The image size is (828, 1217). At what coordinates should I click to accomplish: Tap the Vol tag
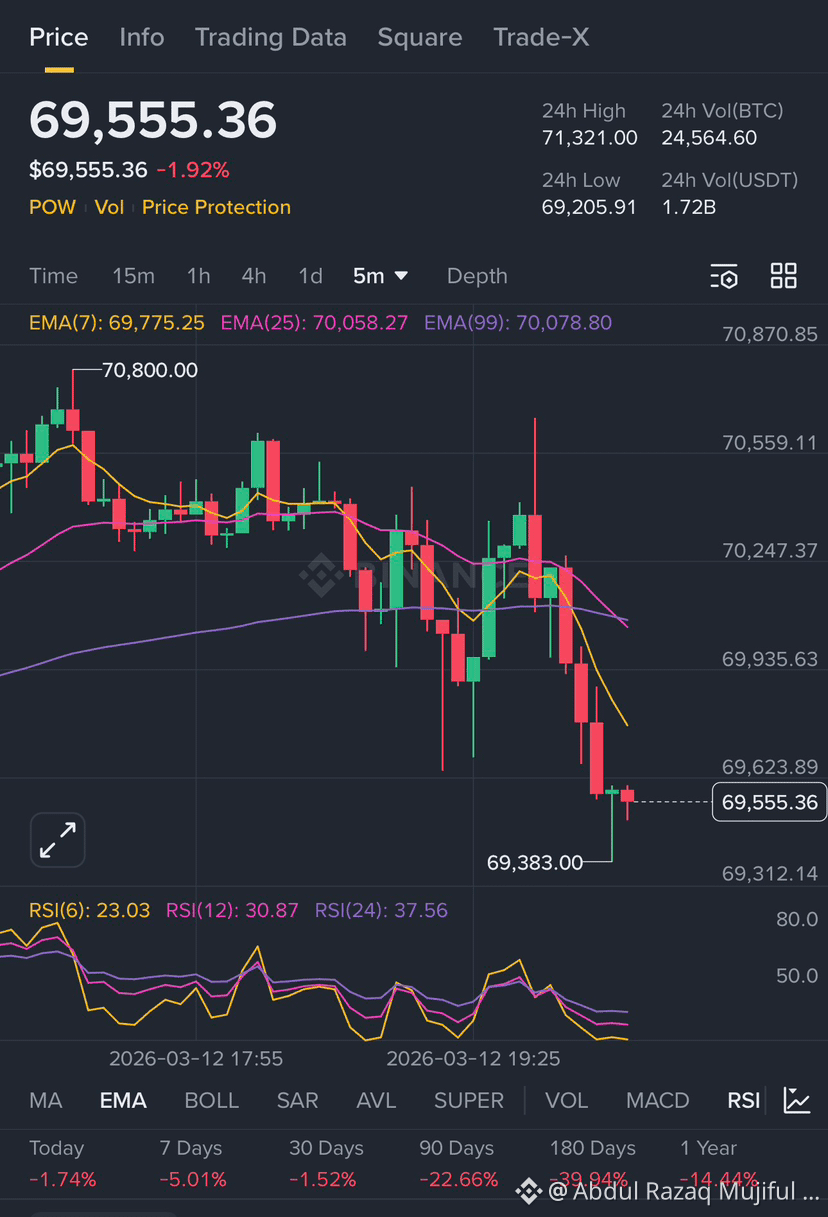110,207
